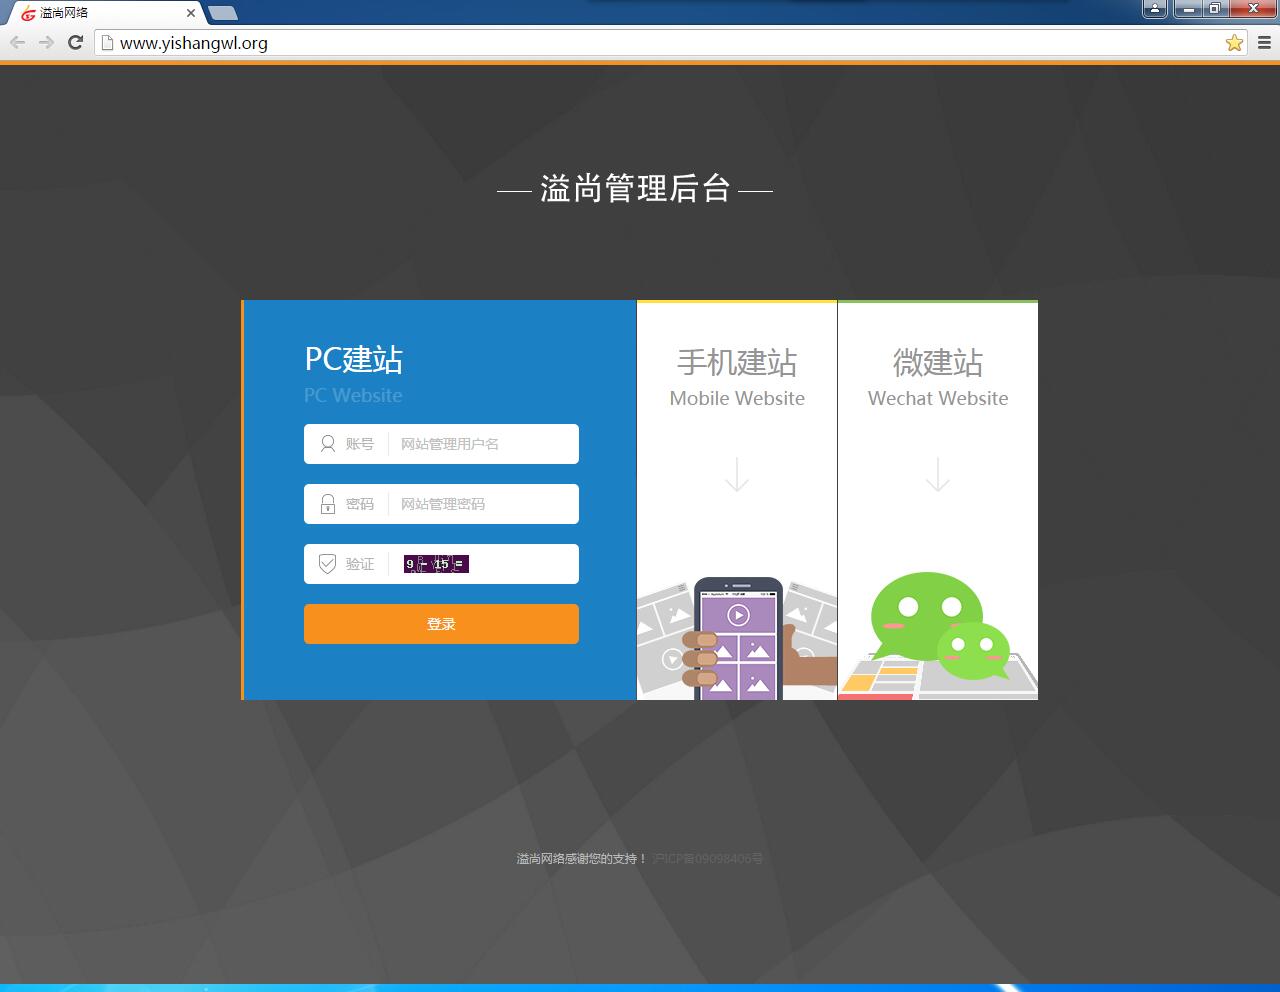Click the down arrow under Mobile Website
Image resolution: width=1280 pixels, height=992 pixels.
[x=737, y=474]
